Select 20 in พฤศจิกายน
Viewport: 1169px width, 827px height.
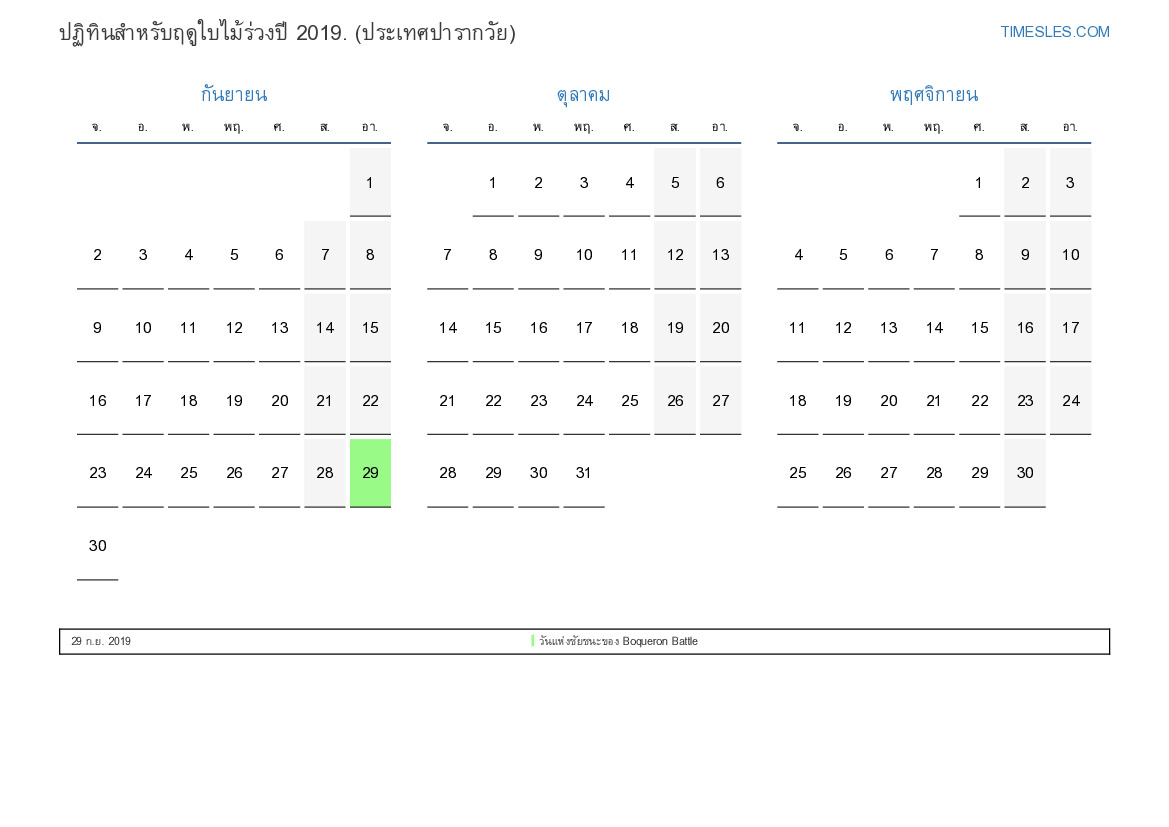click(x=888, y=401)
